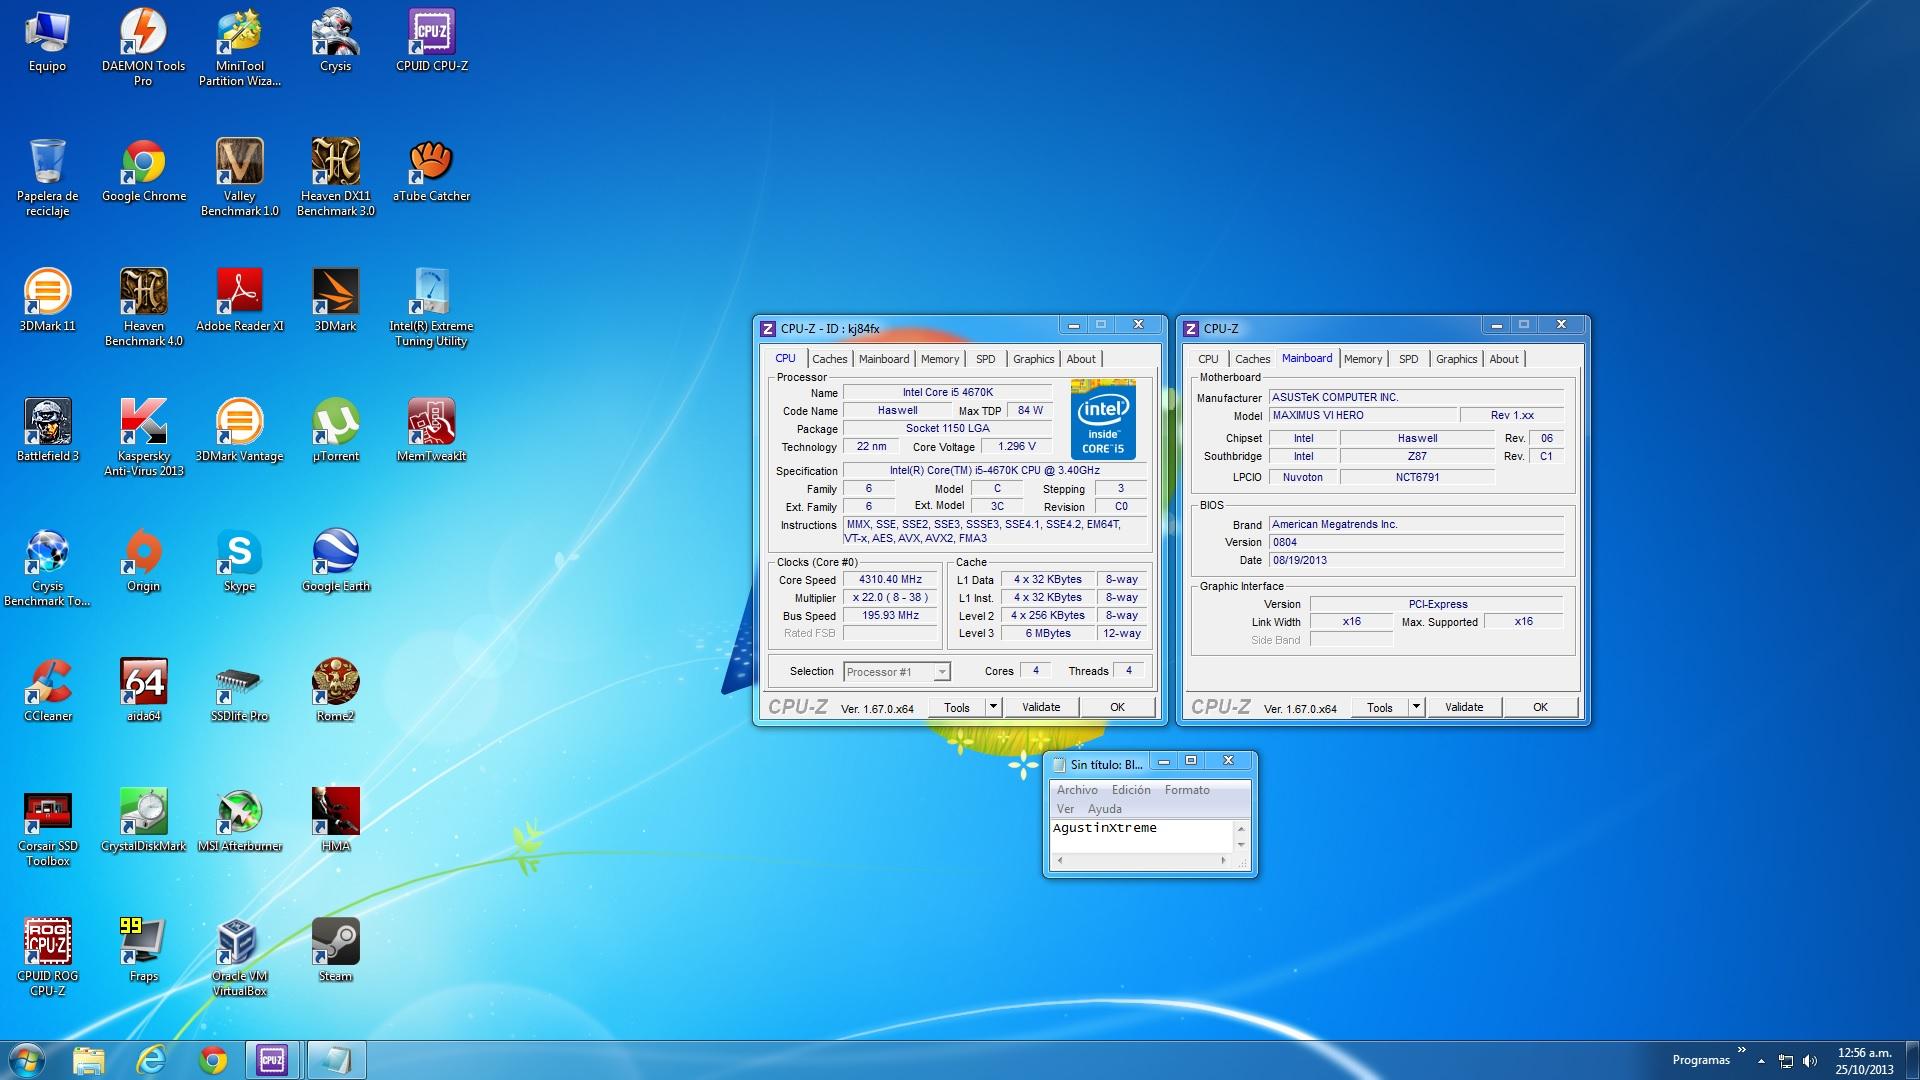Open CPUID CPU-Z desktop shortcut
The image size is (1920, 1080).
(x=431, y=42)
